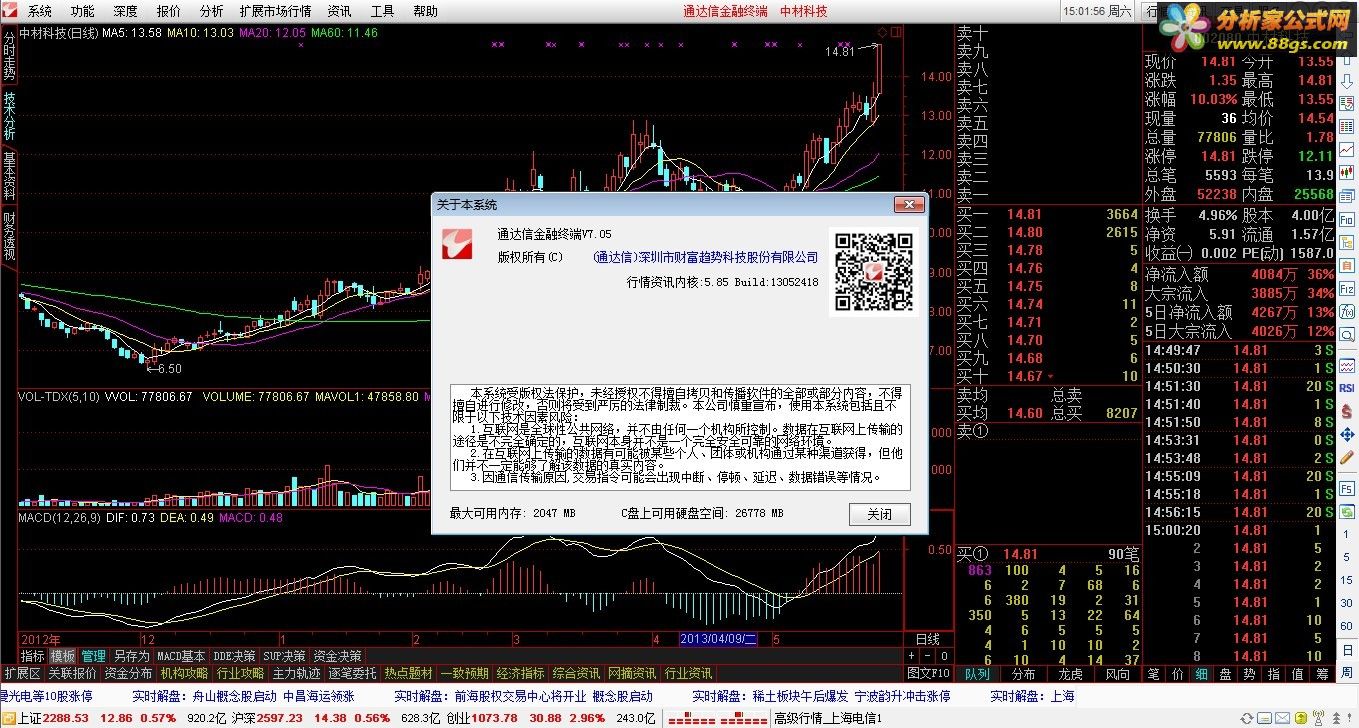Open the 报价 menu

click(x=169, y=11)
